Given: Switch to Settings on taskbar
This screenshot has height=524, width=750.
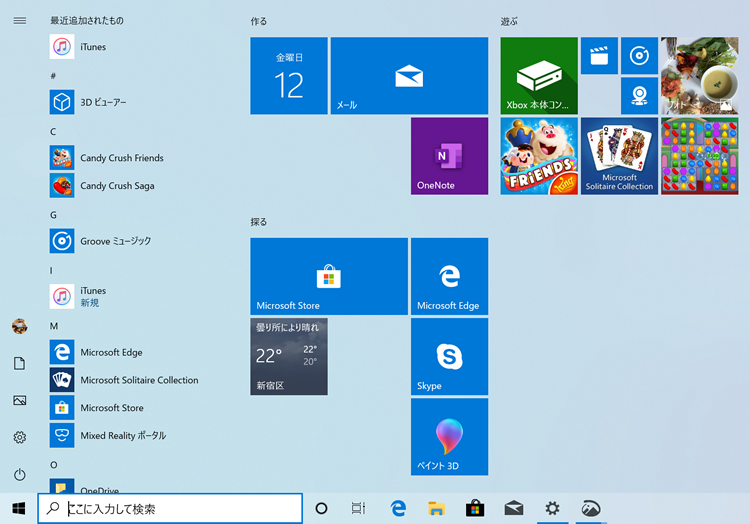Looking at the screenshot, I should click(552, 509).
